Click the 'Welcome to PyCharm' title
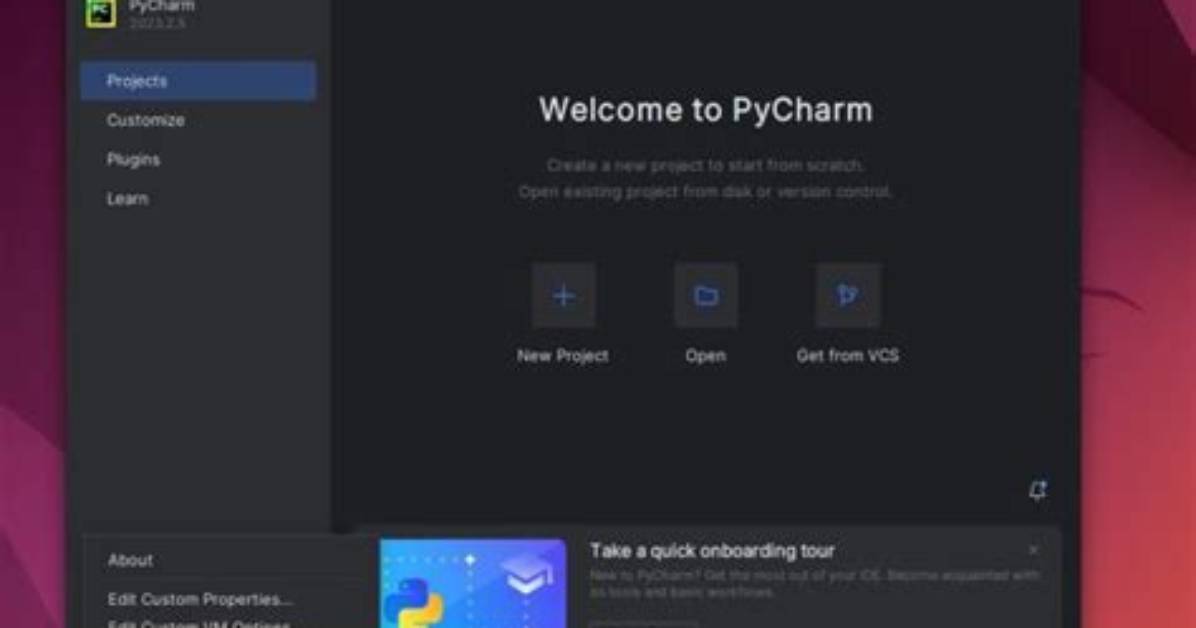 [706, 110]
